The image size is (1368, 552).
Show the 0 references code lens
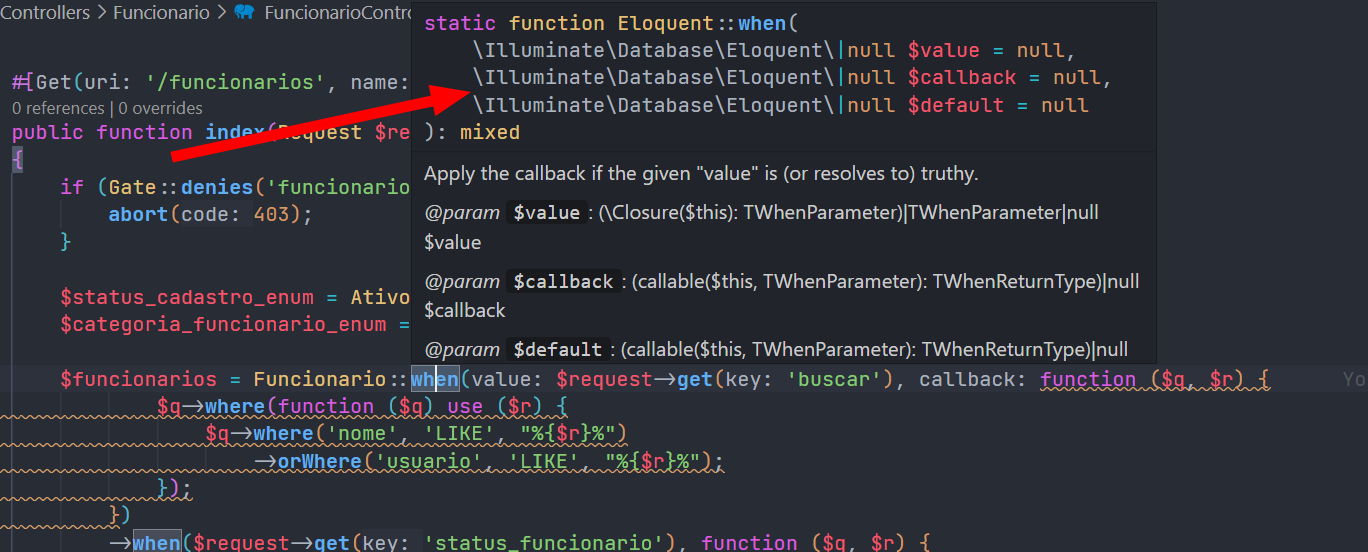tap(58, 108)
